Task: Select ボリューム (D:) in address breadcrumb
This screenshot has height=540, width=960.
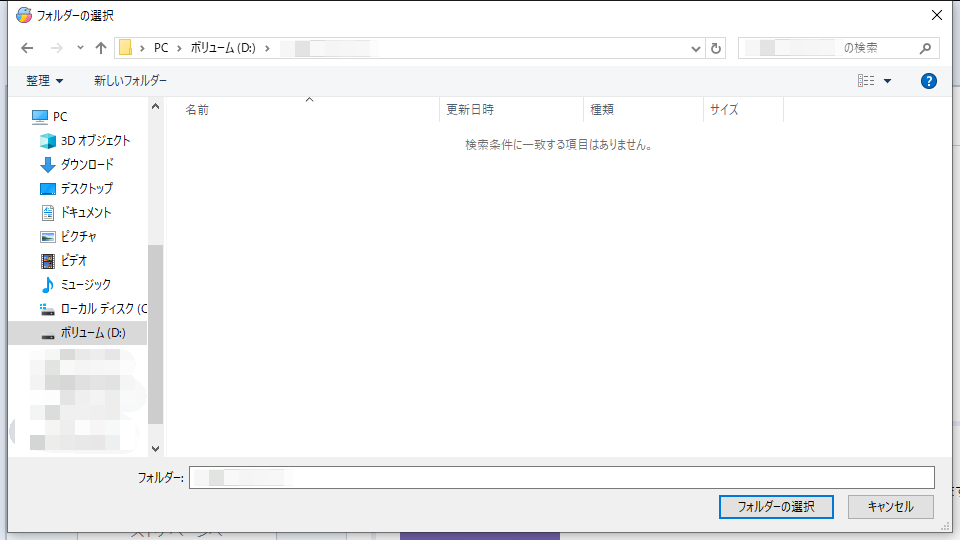Action: (x=223, y=48)
